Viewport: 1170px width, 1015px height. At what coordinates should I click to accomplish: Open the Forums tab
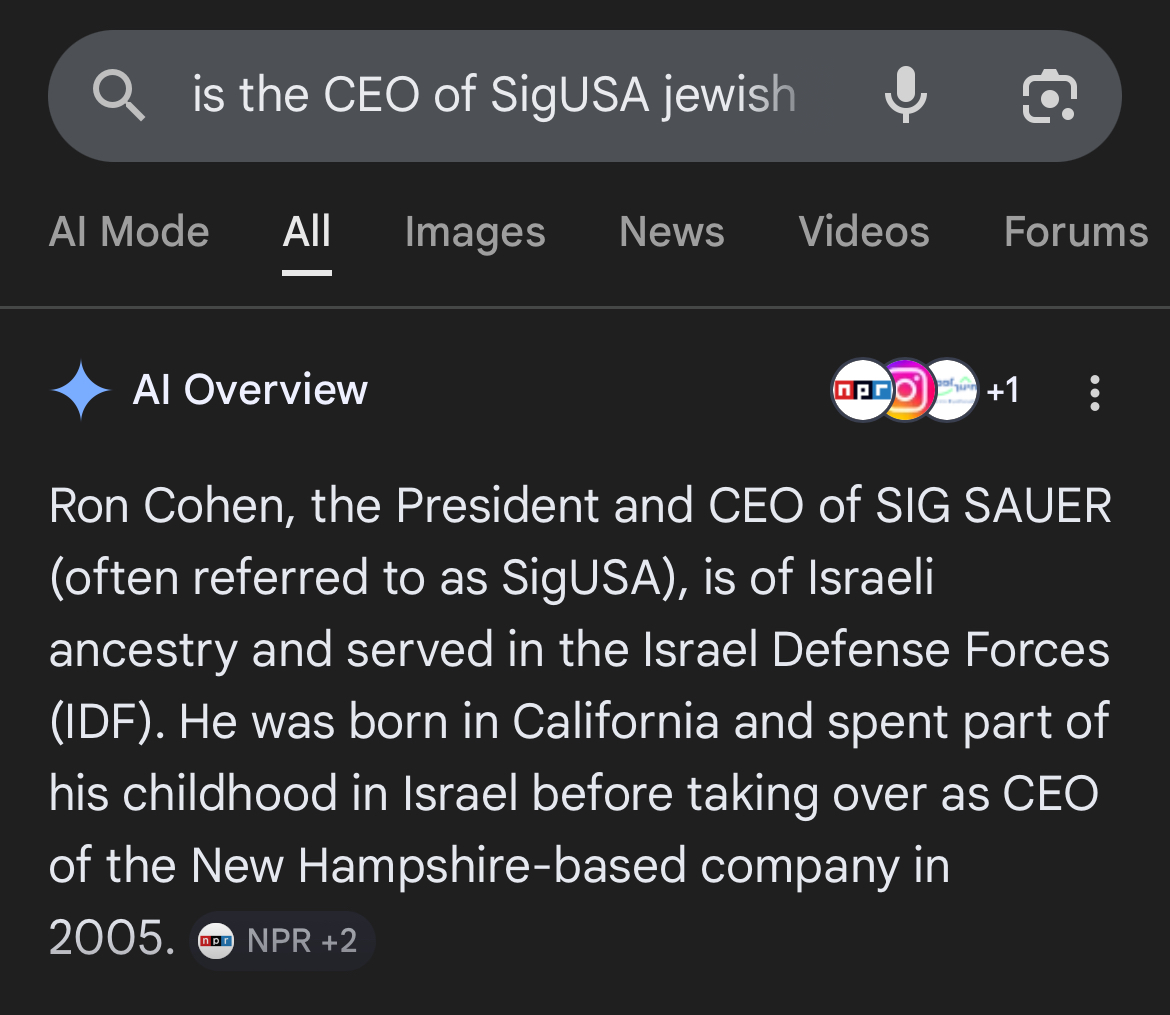[1075, 232]
